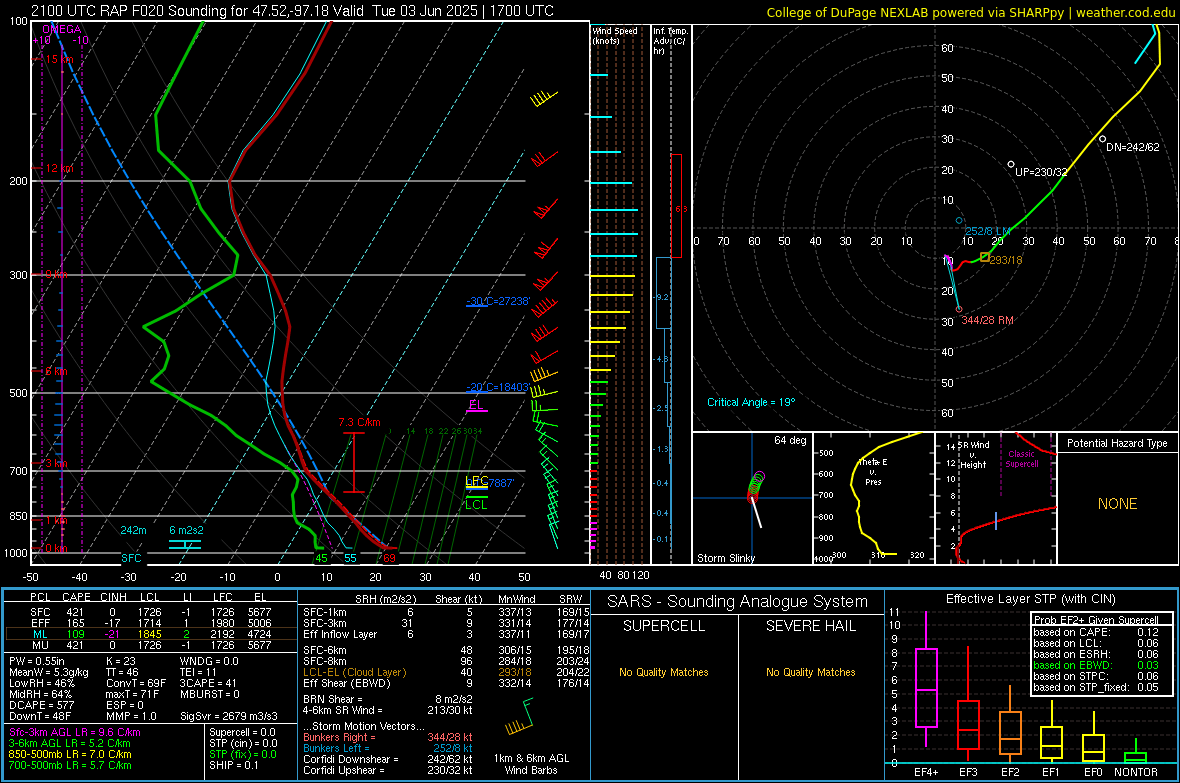Image resolution: width=1180 pixels, height=783 pixels.
Task: Click the ConvT = 69F value
Action: tap(135, 683)
